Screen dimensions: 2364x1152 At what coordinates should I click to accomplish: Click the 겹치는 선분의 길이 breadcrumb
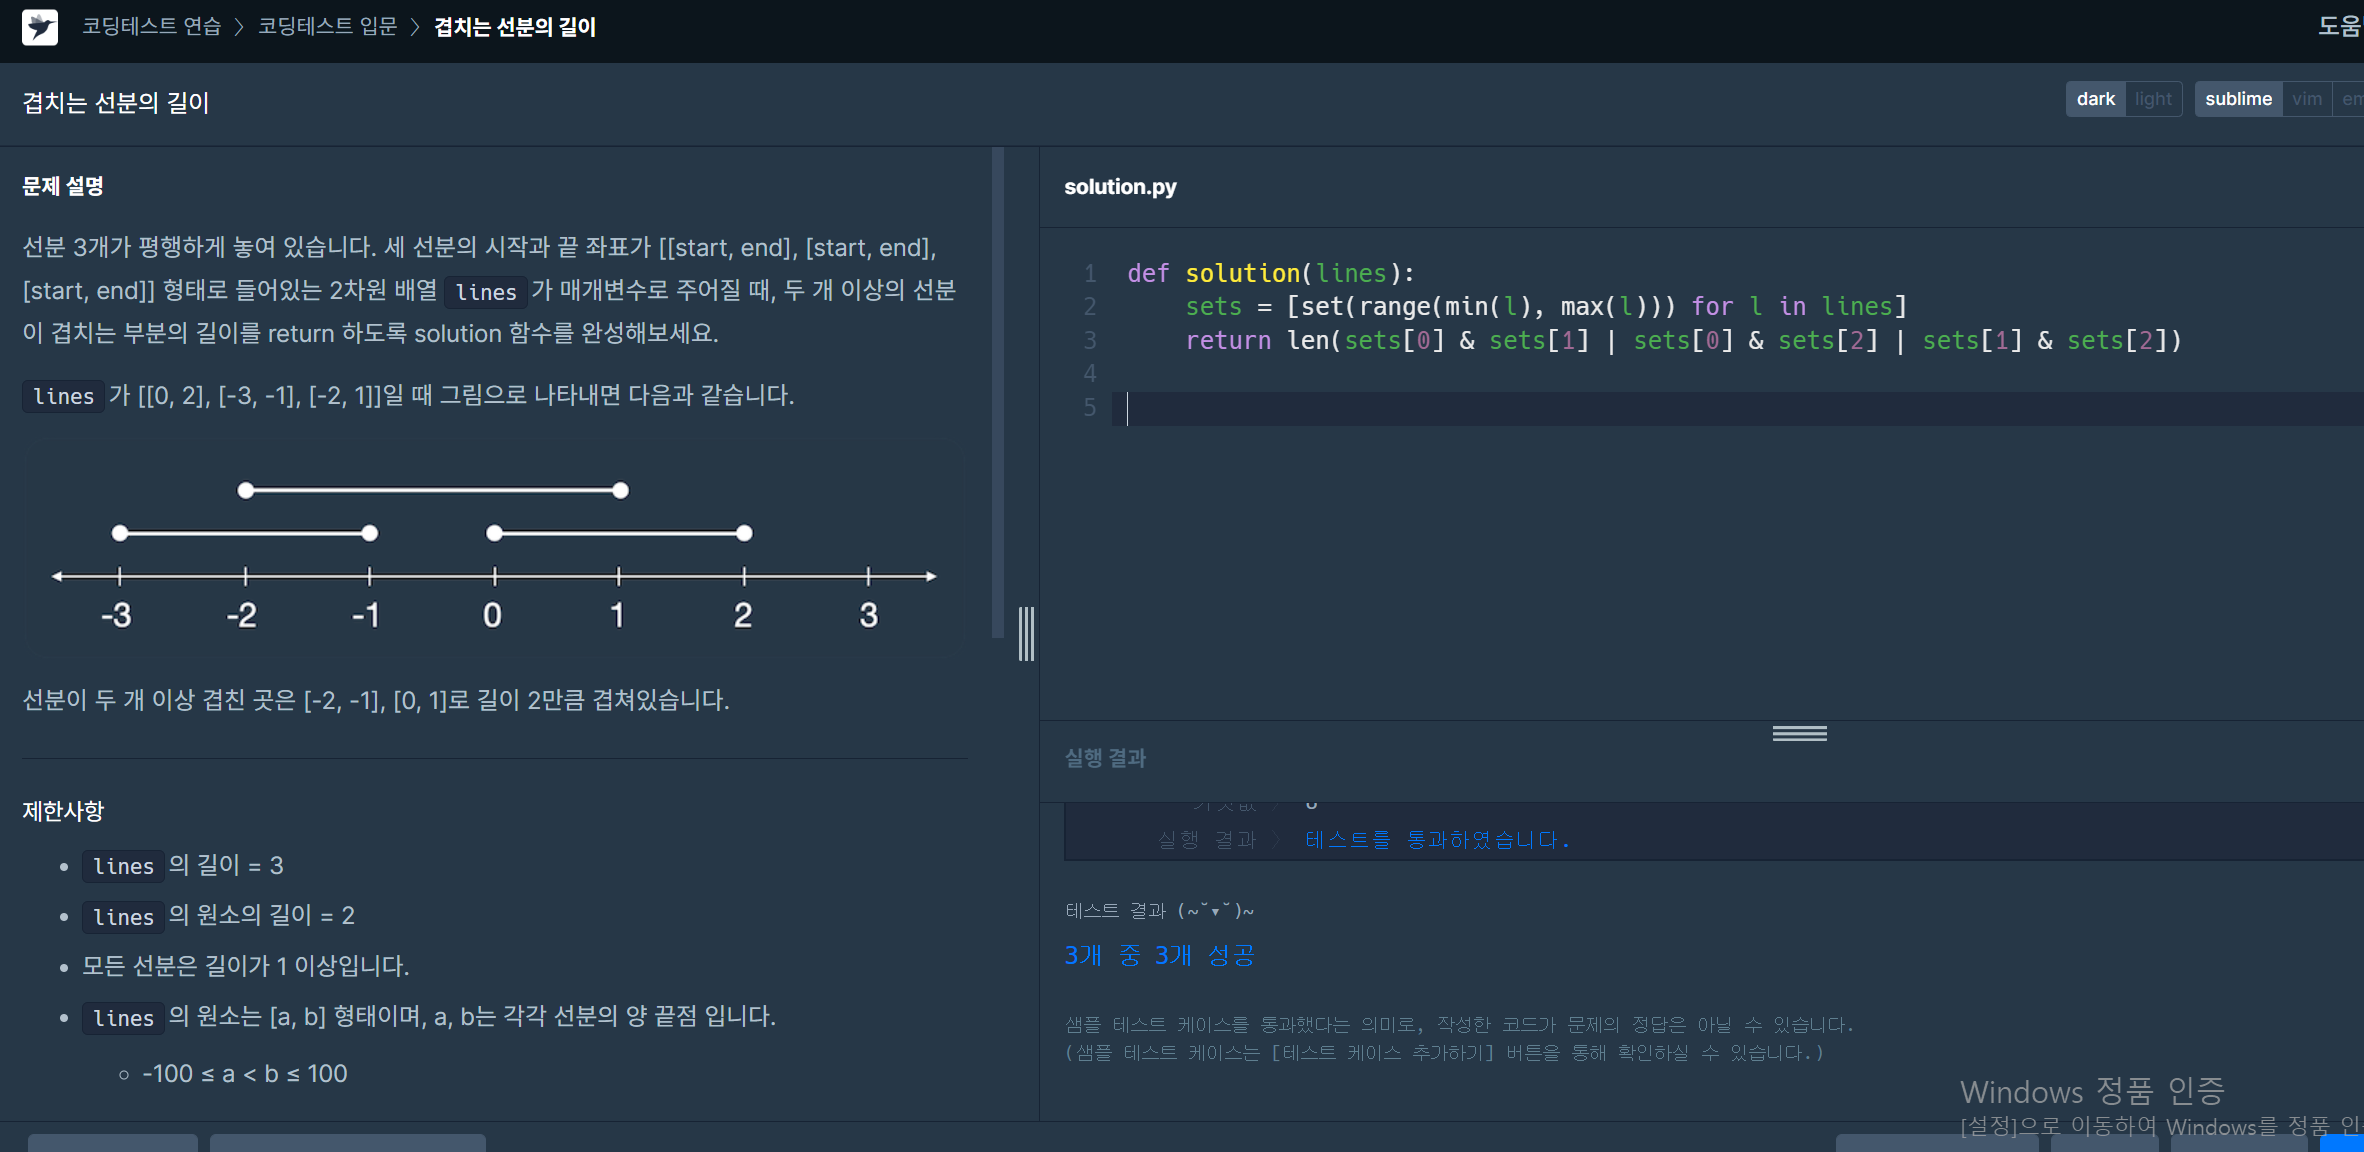tap(515, 27)
